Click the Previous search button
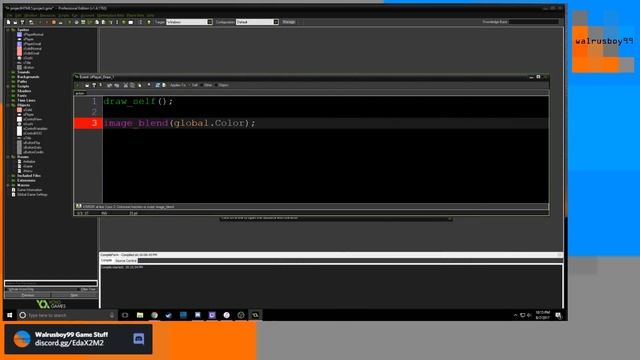Screen dimensions: 640x360 [x=28, y=295]
